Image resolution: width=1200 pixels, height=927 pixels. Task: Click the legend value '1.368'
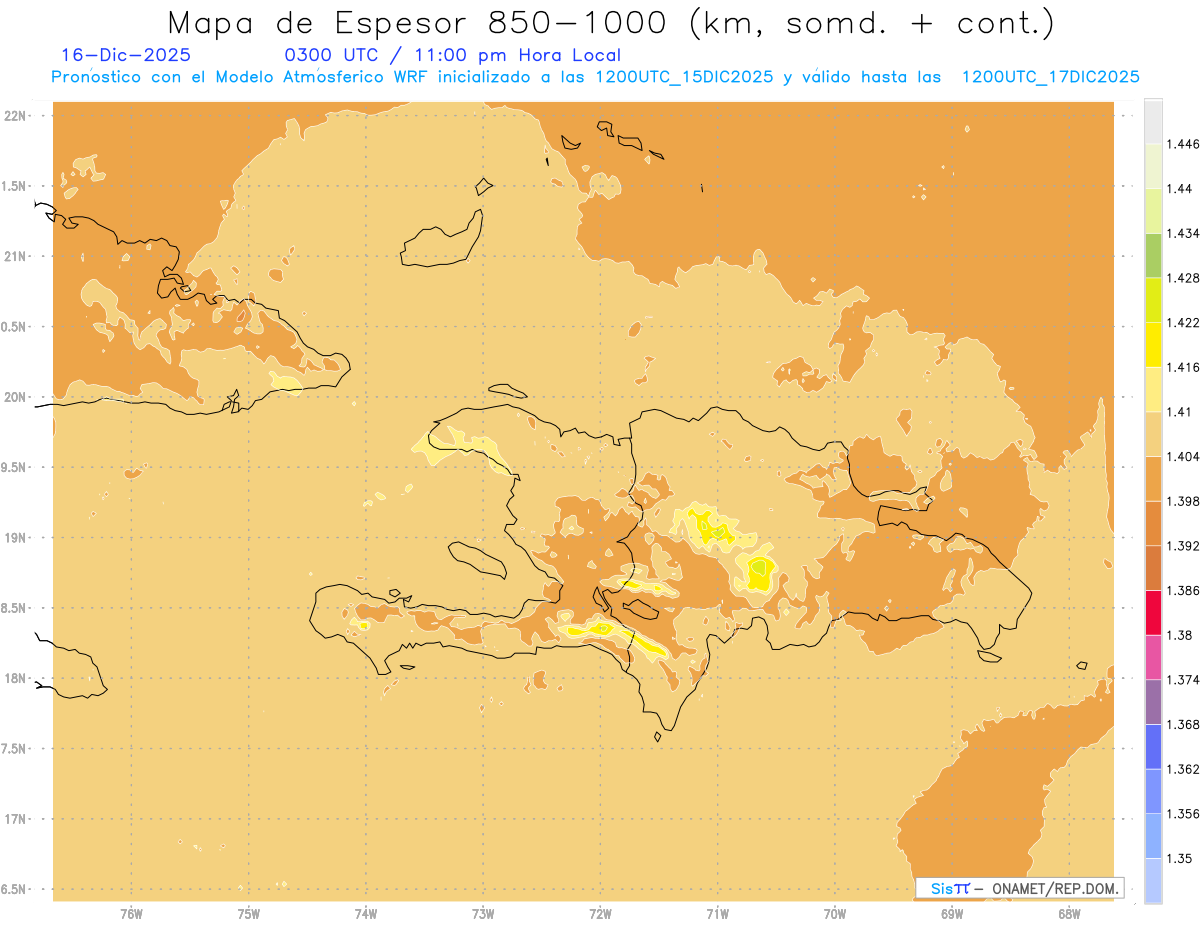coord(1183,724)
